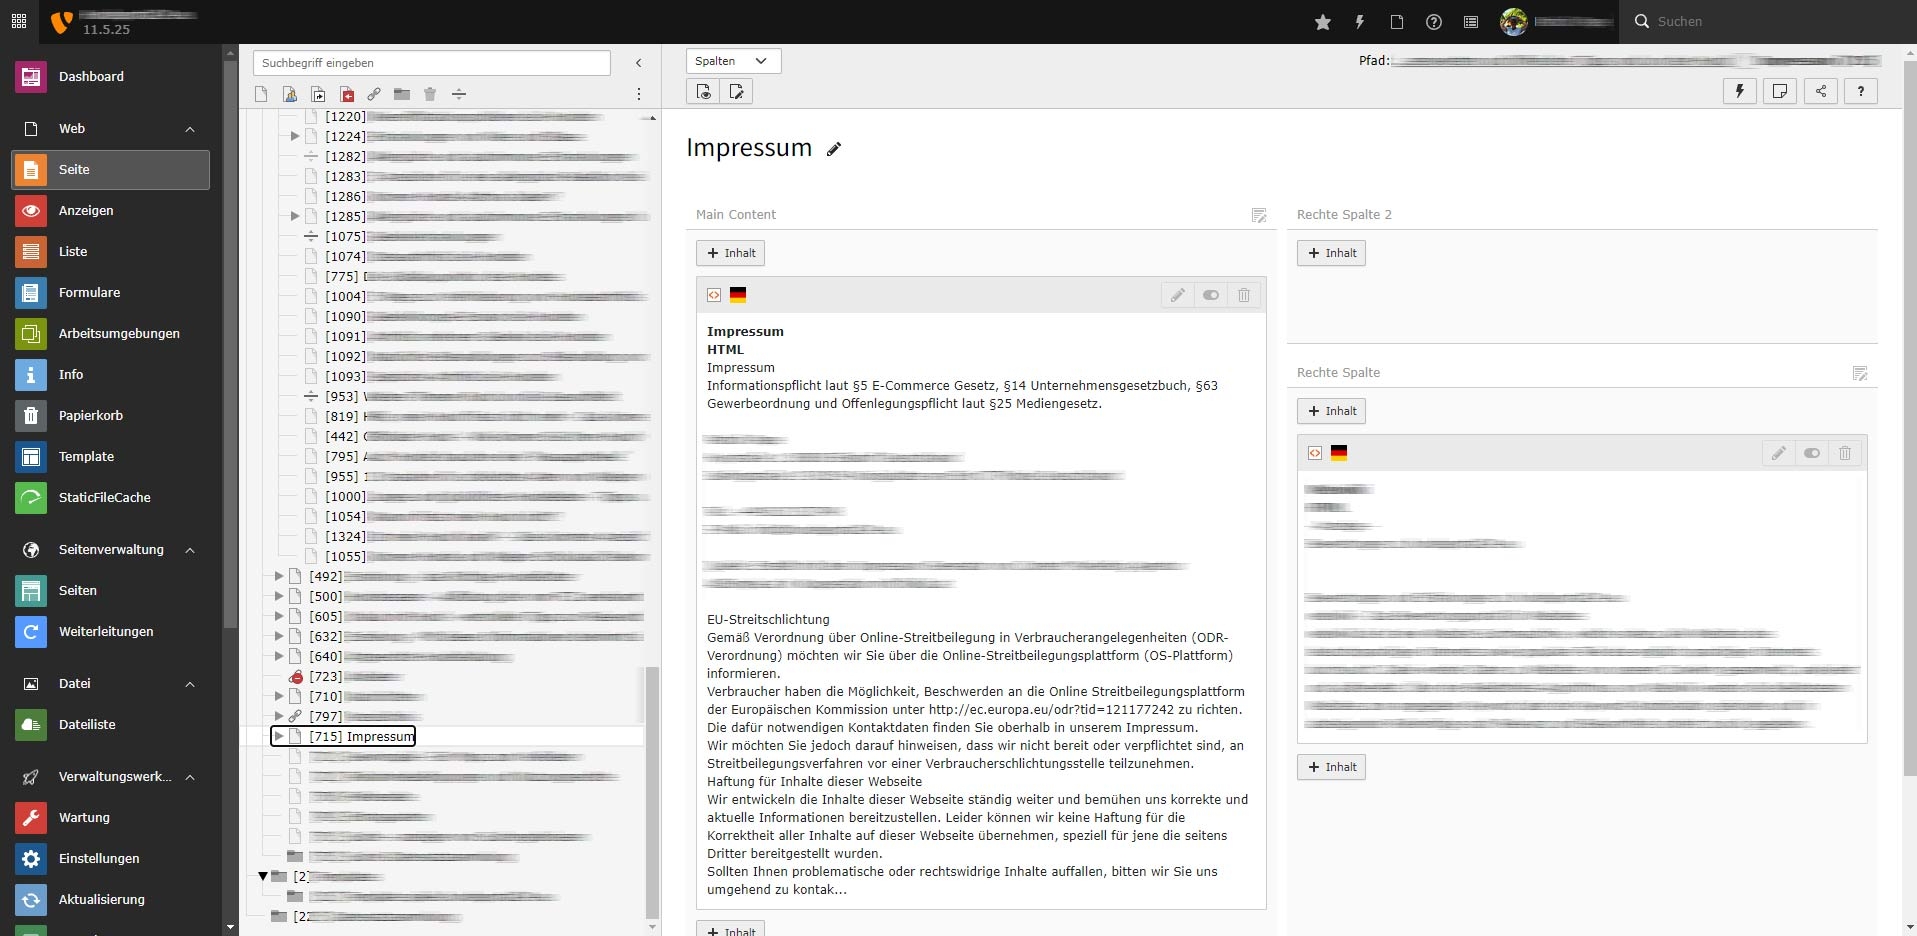Edit the Impressum HTML content element

pos(1178,295)
